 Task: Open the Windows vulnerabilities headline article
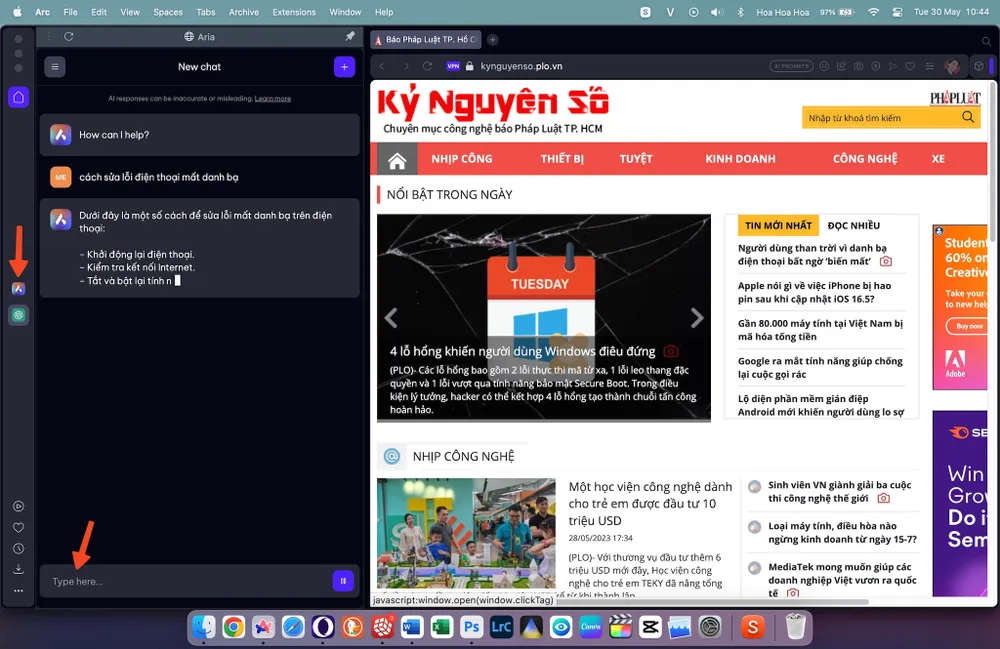(x=524, y=351)
